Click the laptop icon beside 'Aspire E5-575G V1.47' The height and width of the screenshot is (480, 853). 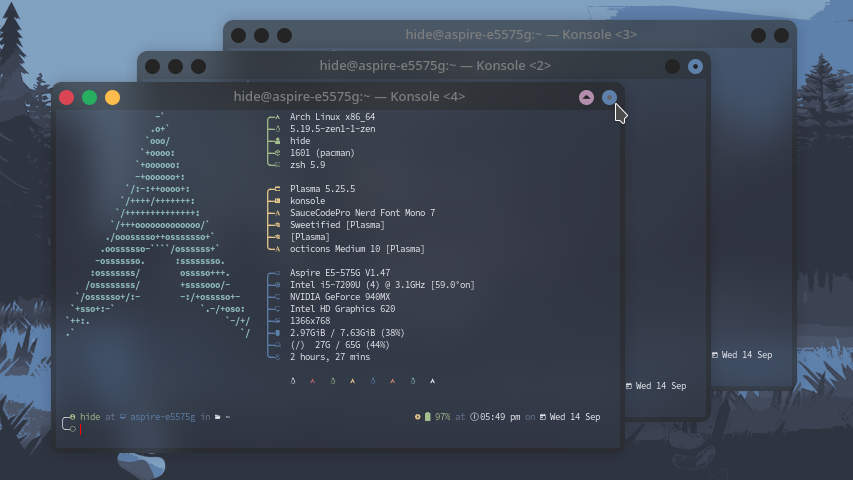click(x=277, y=273)
